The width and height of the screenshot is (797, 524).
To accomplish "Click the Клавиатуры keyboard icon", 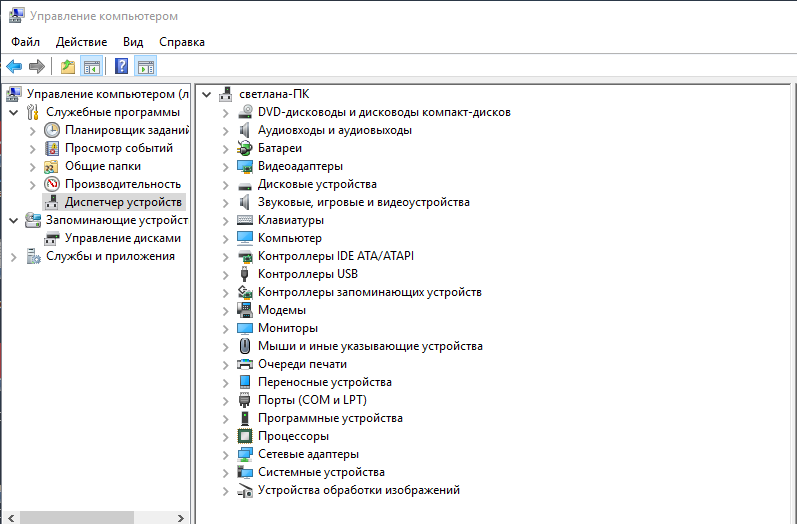I will click(245, 220).
